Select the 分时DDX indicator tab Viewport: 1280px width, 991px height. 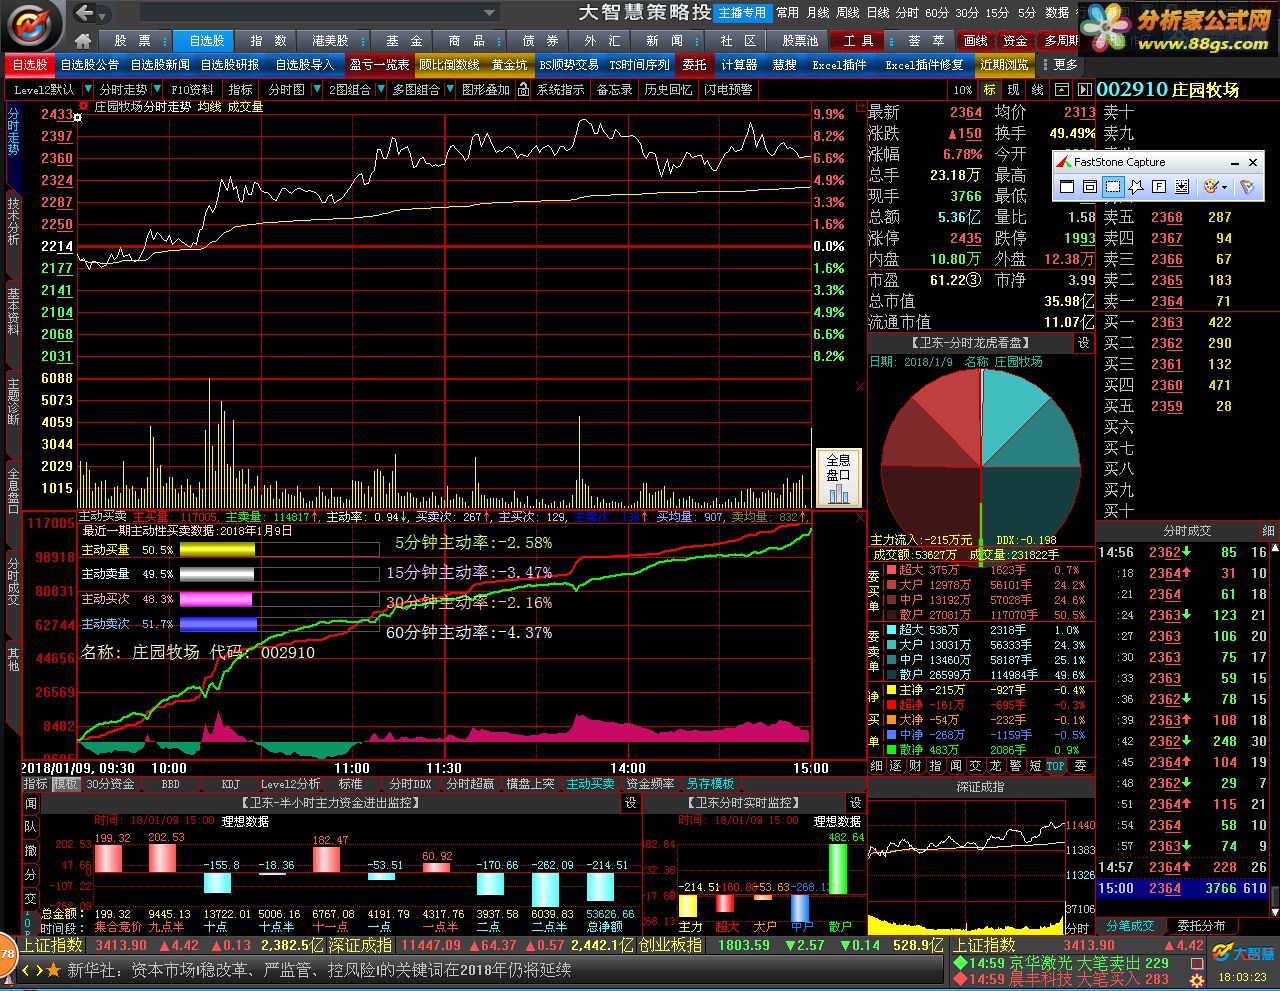(410, 784)
